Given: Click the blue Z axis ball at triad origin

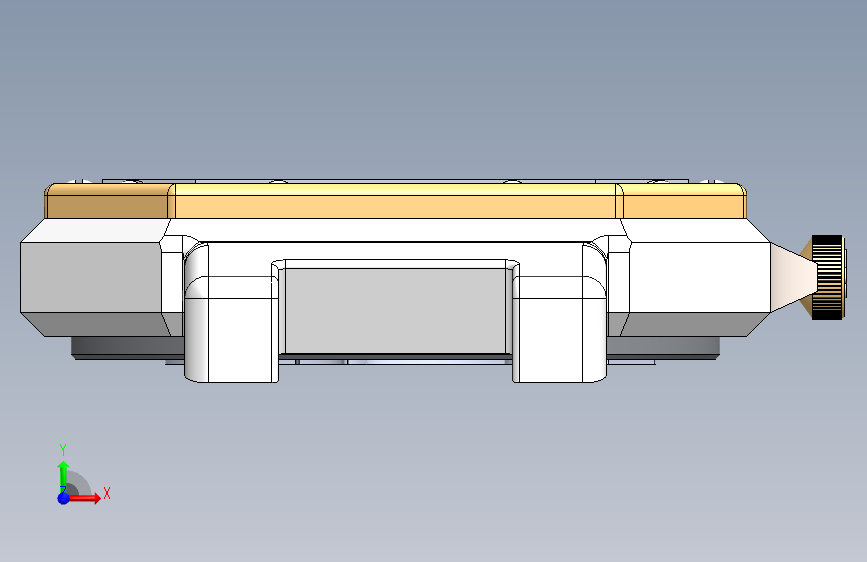Looking at the screenshot, I should click(64, 498).
